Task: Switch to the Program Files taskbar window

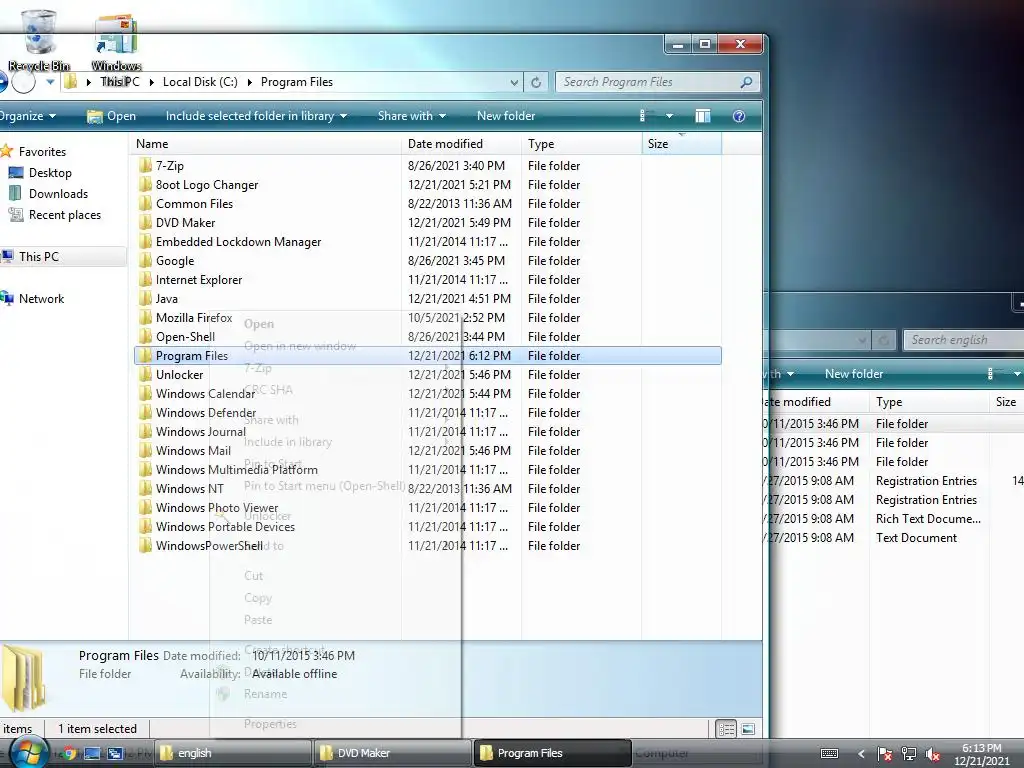Action: click(x=552, y=753)
